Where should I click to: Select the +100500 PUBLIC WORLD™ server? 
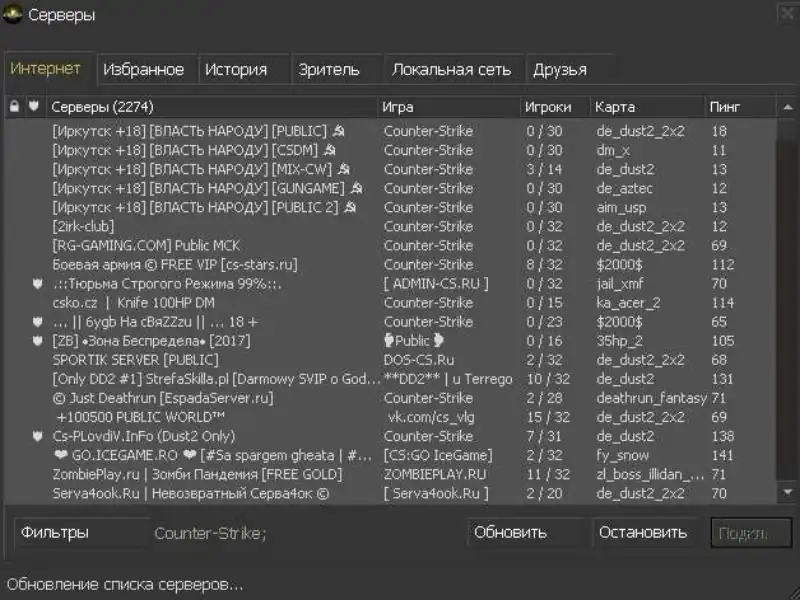[391, 417]
